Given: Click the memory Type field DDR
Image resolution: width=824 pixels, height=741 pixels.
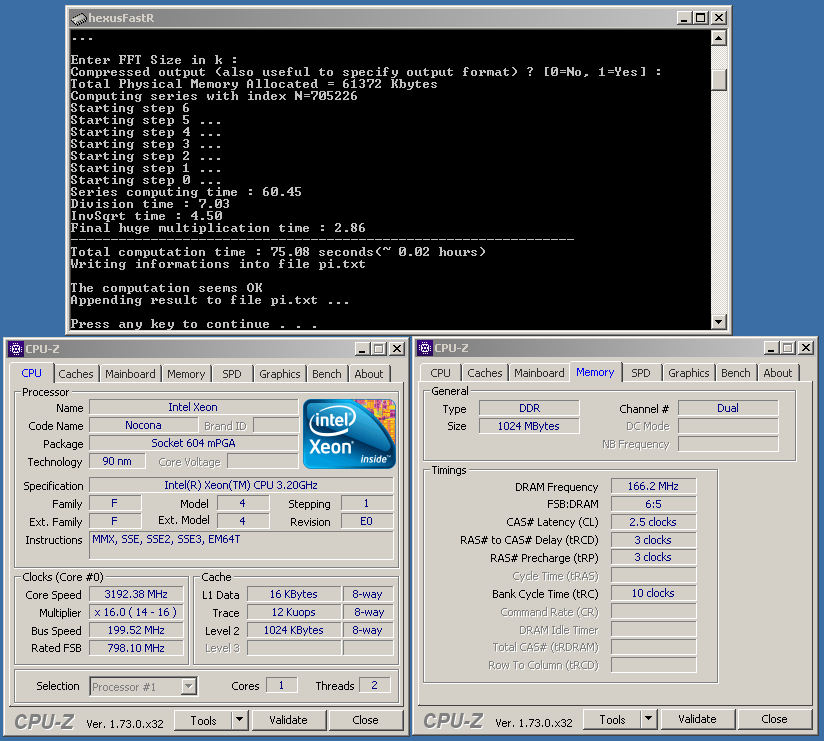Looking at the screenshot, I should (x=529, y=408).
